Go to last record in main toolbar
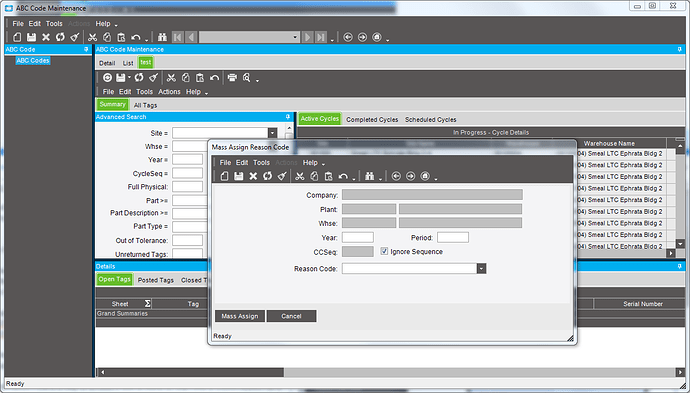The height and width of the screenshot is (393, 690). coord(321,37)
